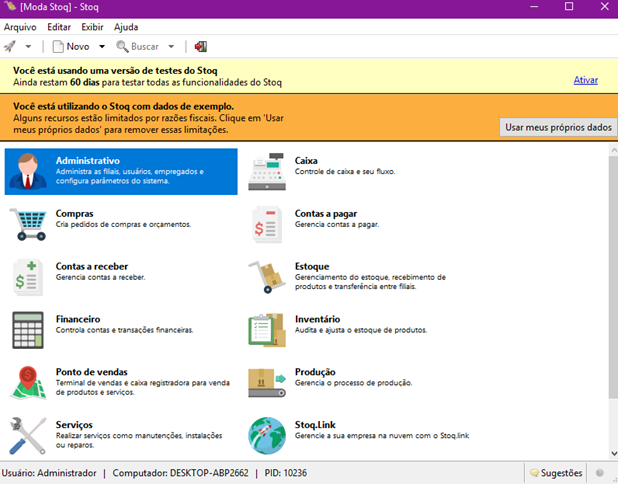Image resolution: width=618 pixels, height=484 pixels.
Task: Select the Contas a pagar title text
Action: (x=326, y=214)
